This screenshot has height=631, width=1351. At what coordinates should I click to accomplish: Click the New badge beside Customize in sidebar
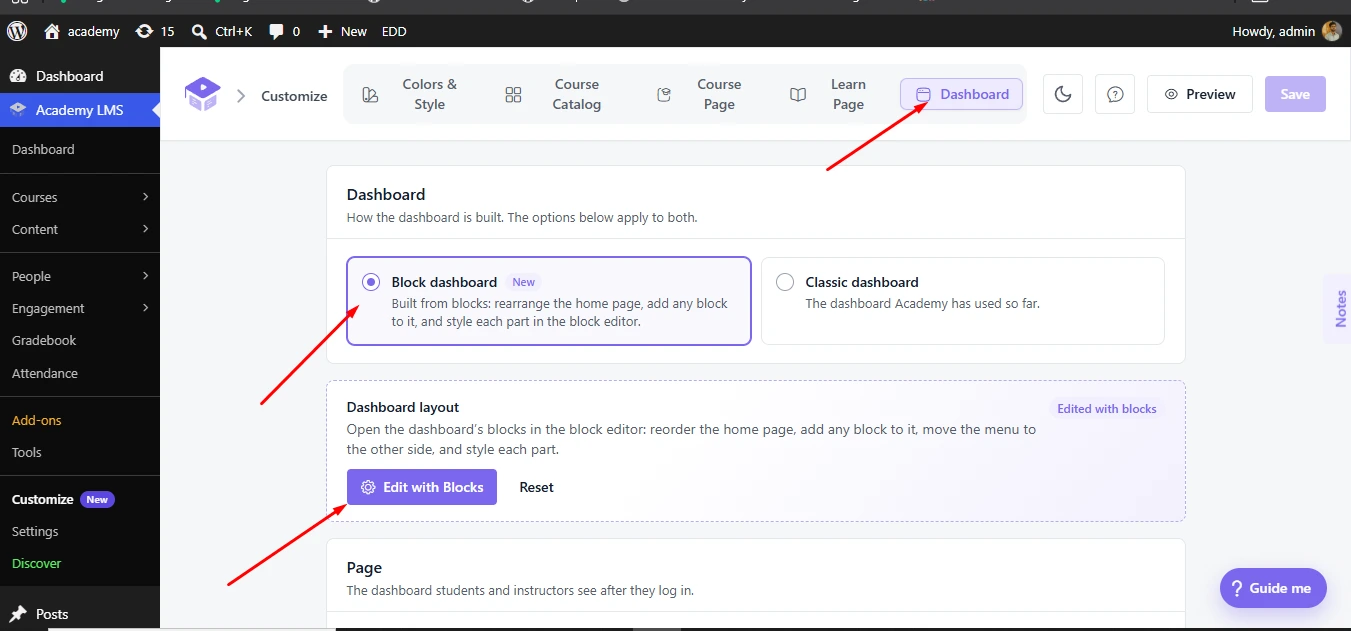(97, 499)
